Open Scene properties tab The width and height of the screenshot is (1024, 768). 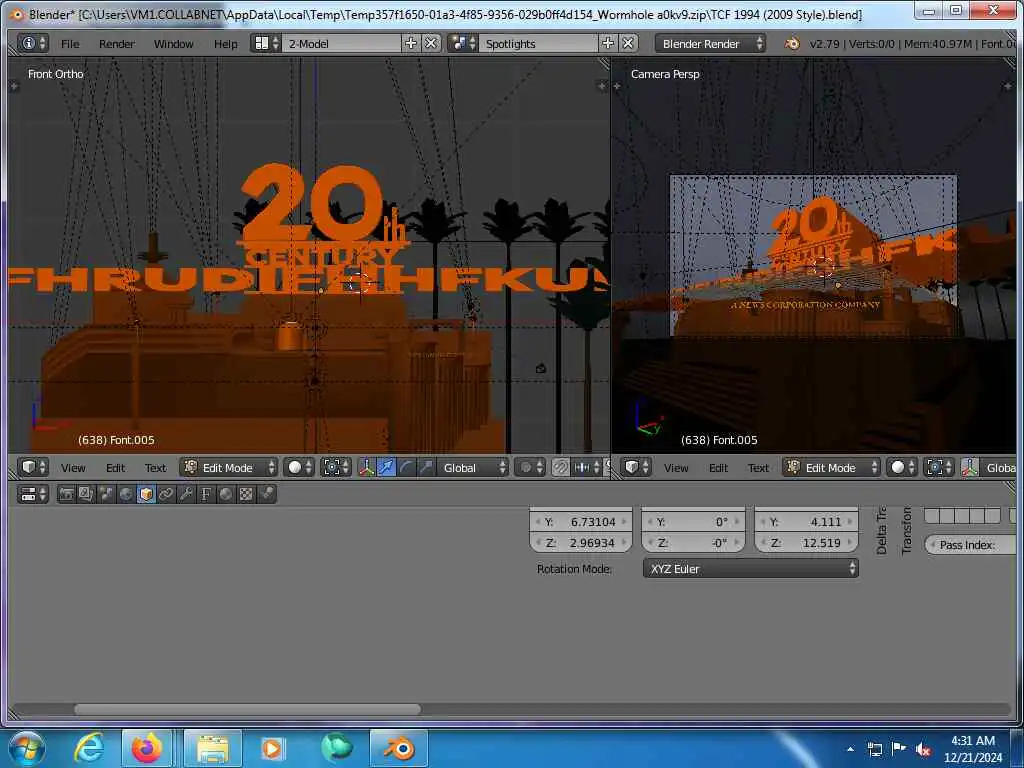pyautogui.click(x=106, y=494)
